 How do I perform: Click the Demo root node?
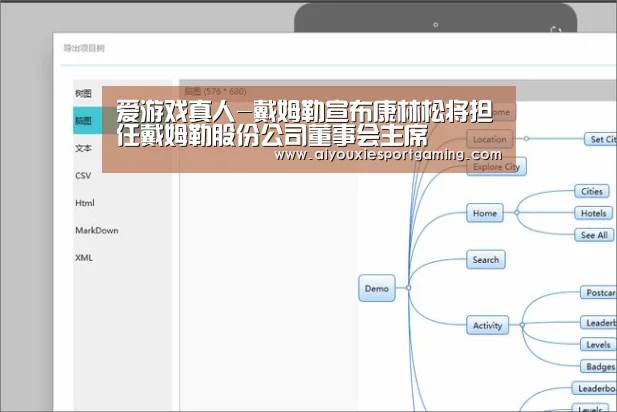[x=377, y=288]
